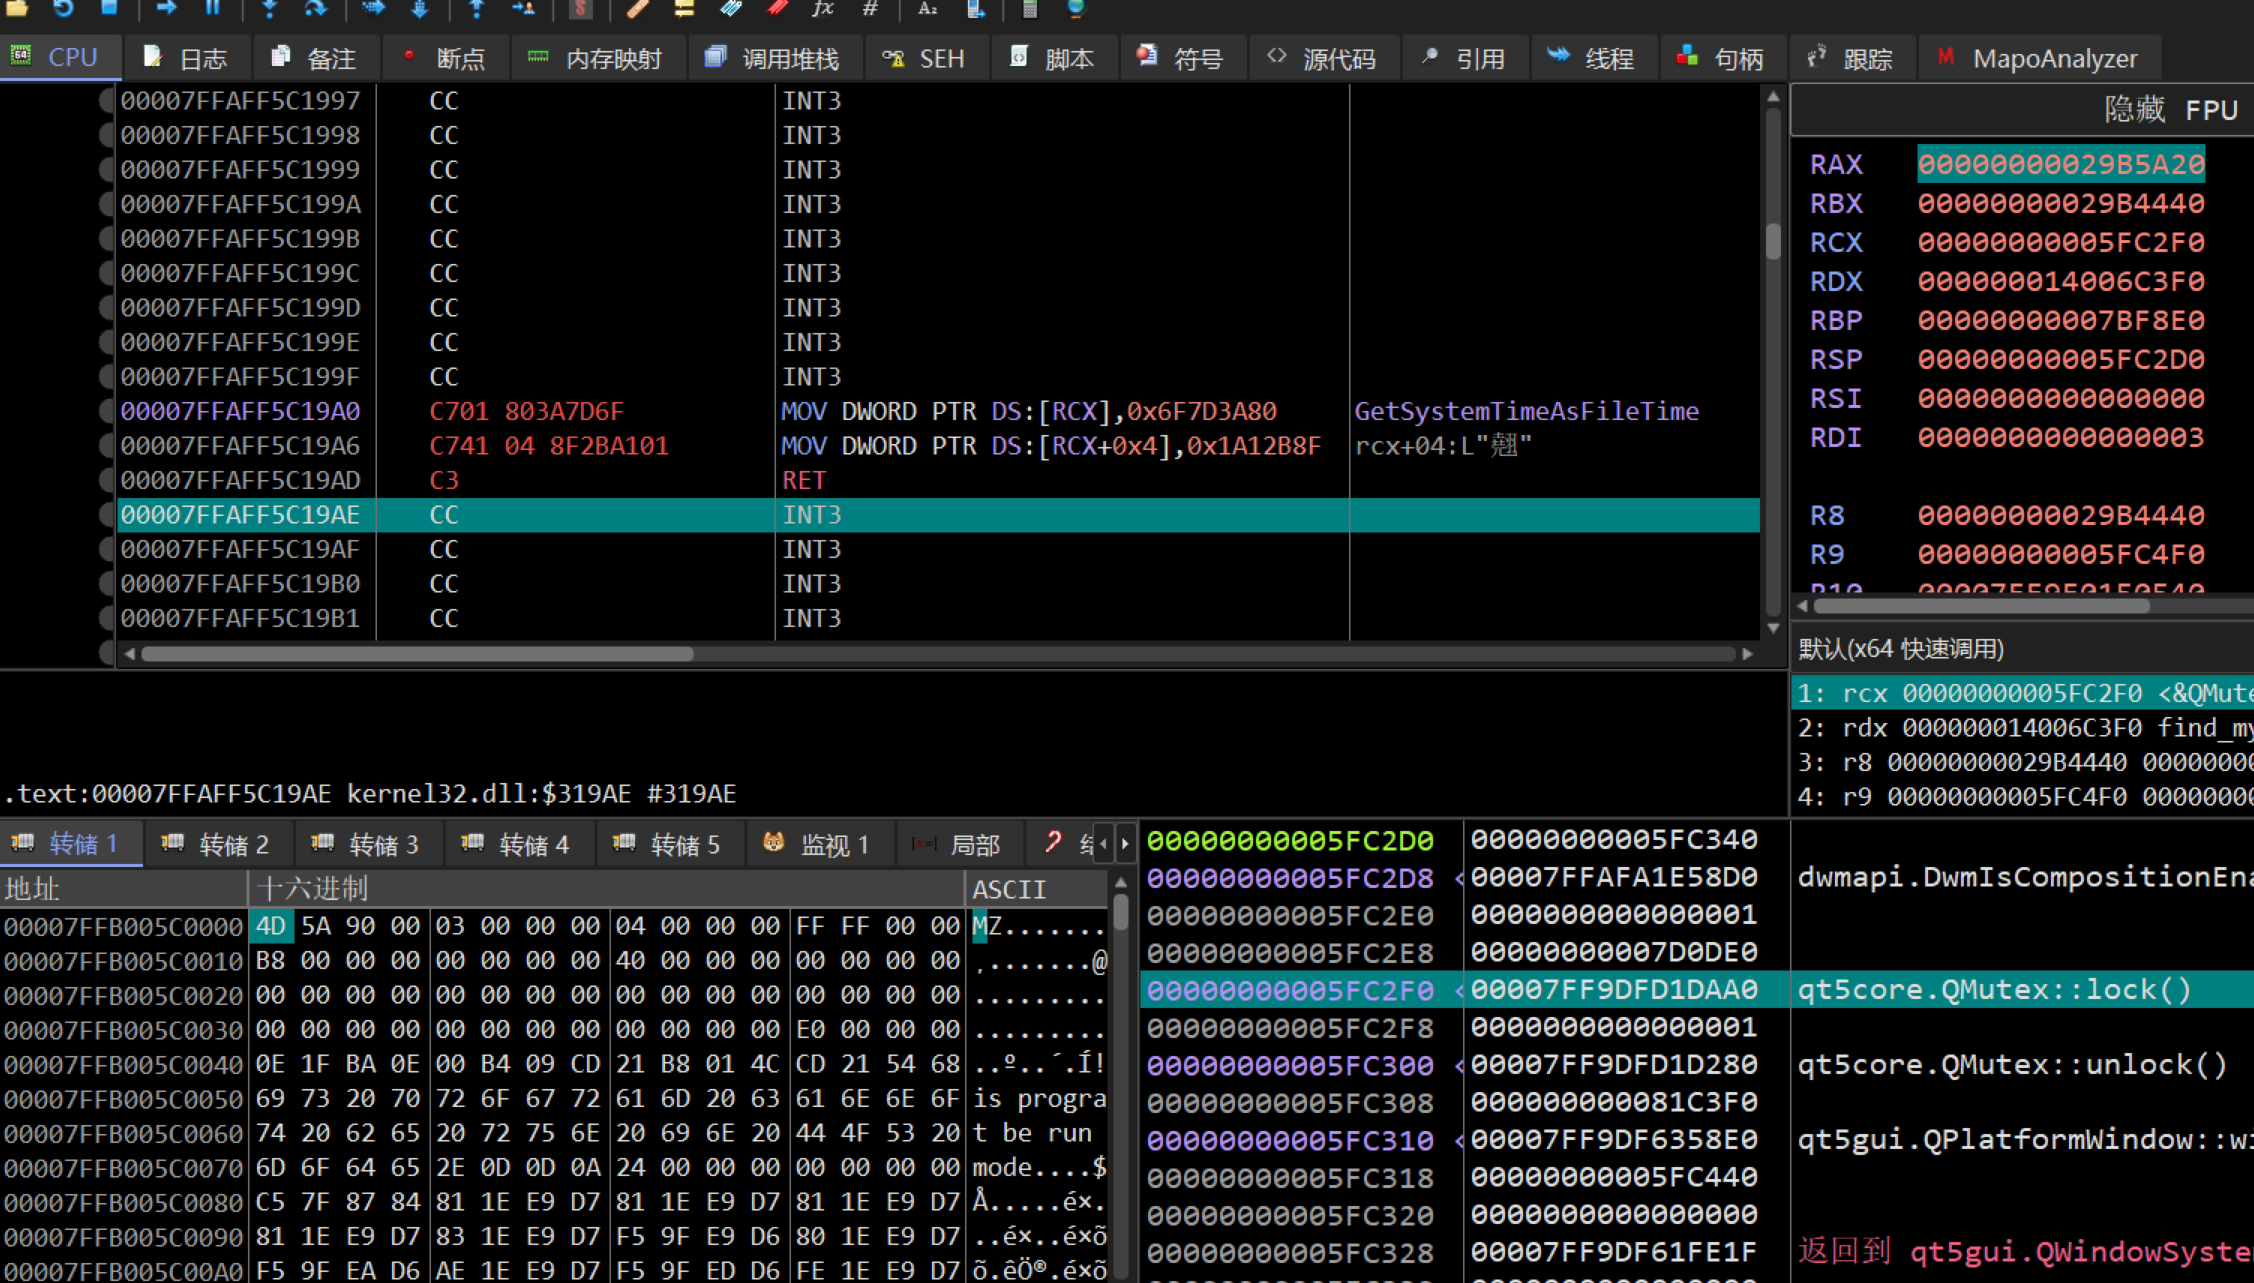Click the restart debugging toolbar icon
2254x1283 pixels.
click(63, 8)
